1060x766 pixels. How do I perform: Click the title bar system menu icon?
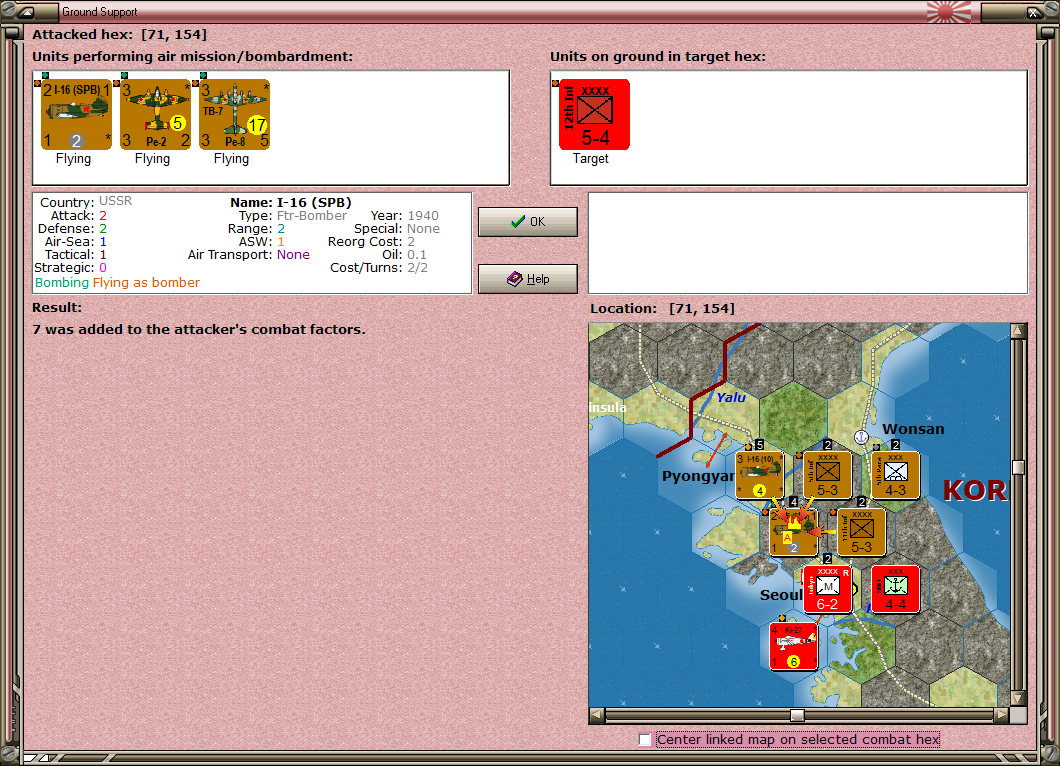28,11
